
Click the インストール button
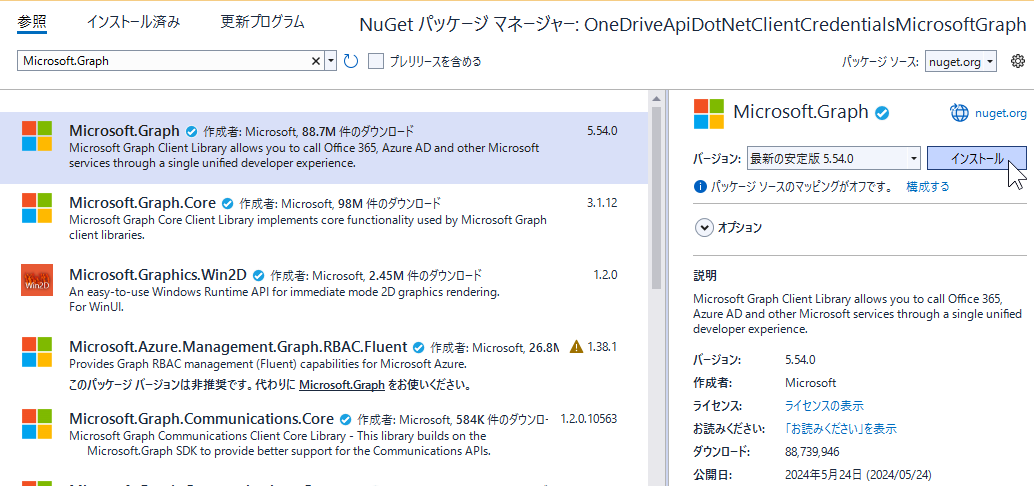pyautogui.click(x=977, y=159)
